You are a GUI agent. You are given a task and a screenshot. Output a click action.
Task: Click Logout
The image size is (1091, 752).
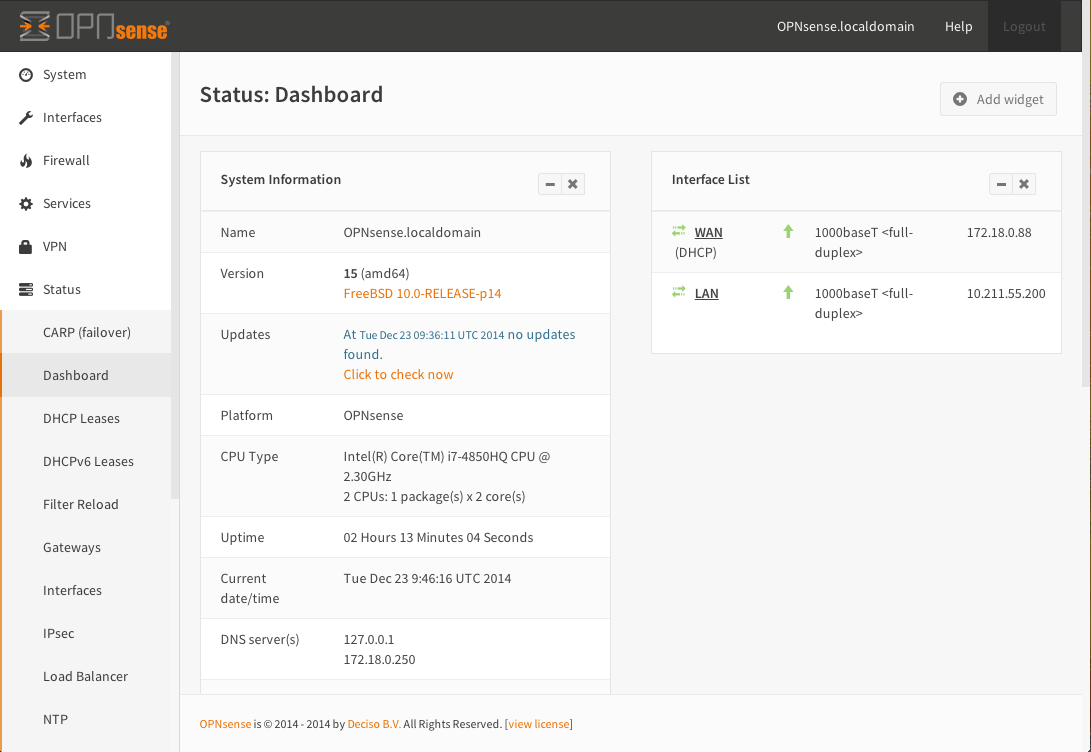(x=1024, y=26)
